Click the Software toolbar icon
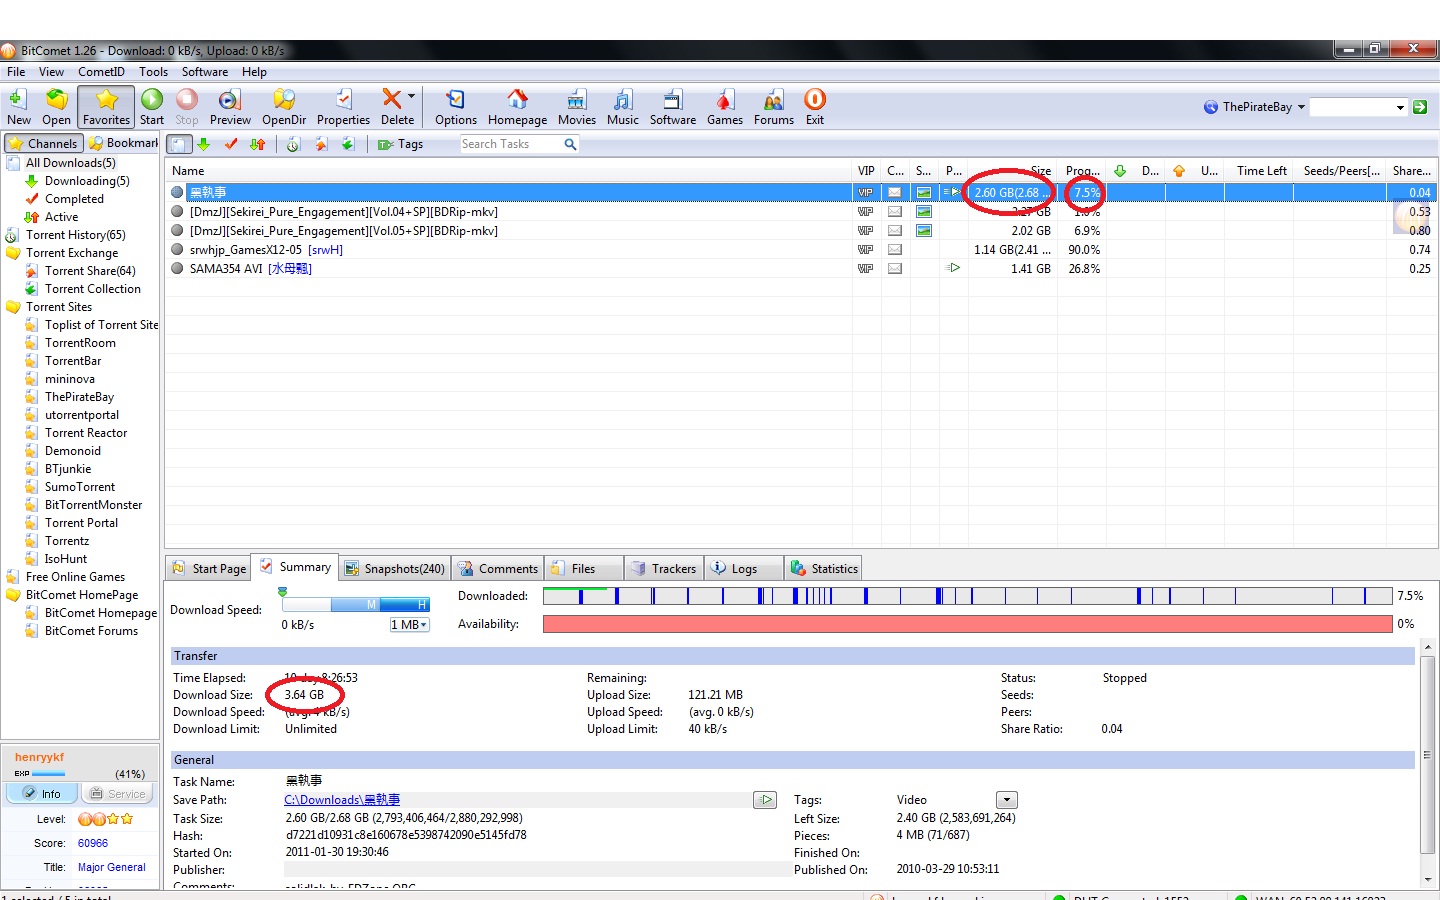This screenshot has width=1440, height=900. point(673,107)
